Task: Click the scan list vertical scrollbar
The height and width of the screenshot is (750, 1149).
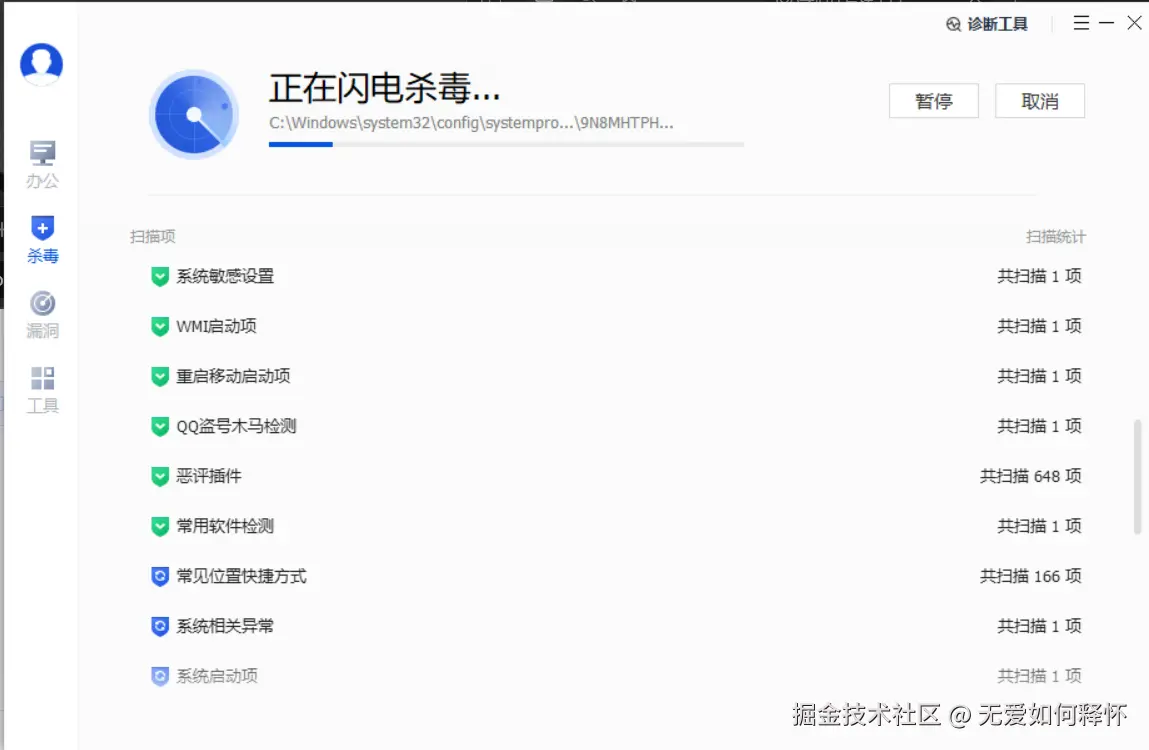Action: point(1137,477)
